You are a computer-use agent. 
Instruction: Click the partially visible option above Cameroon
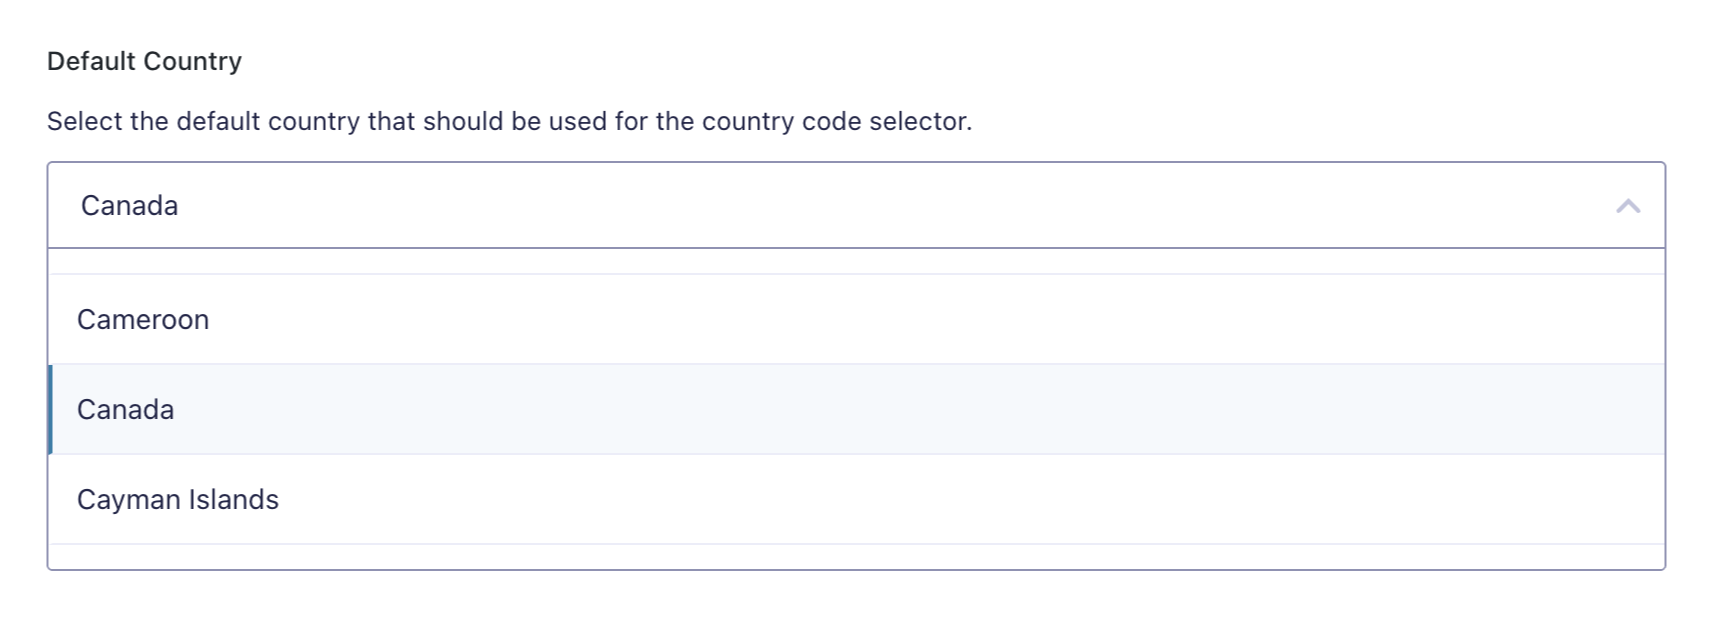coord(855,261)
